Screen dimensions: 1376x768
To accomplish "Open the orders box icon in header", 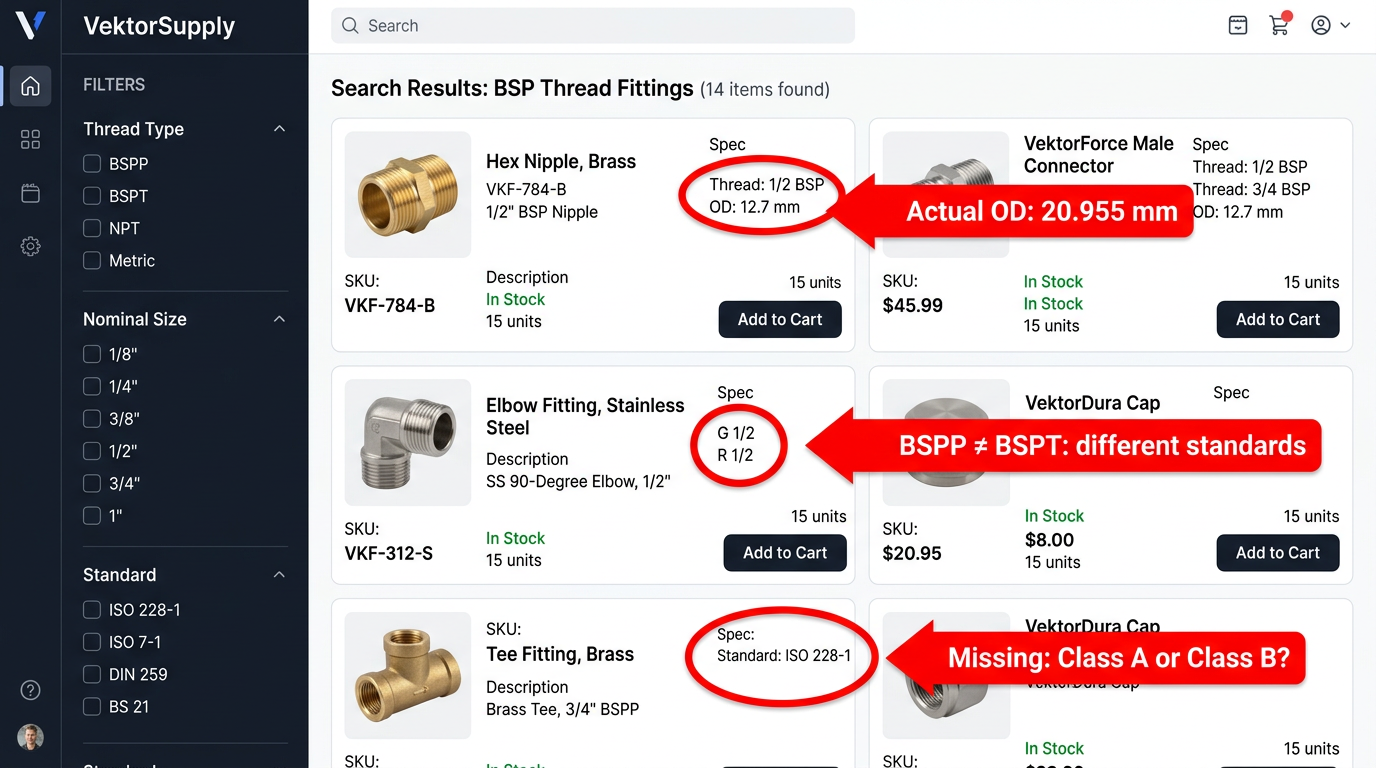I will pos(1238,26).
